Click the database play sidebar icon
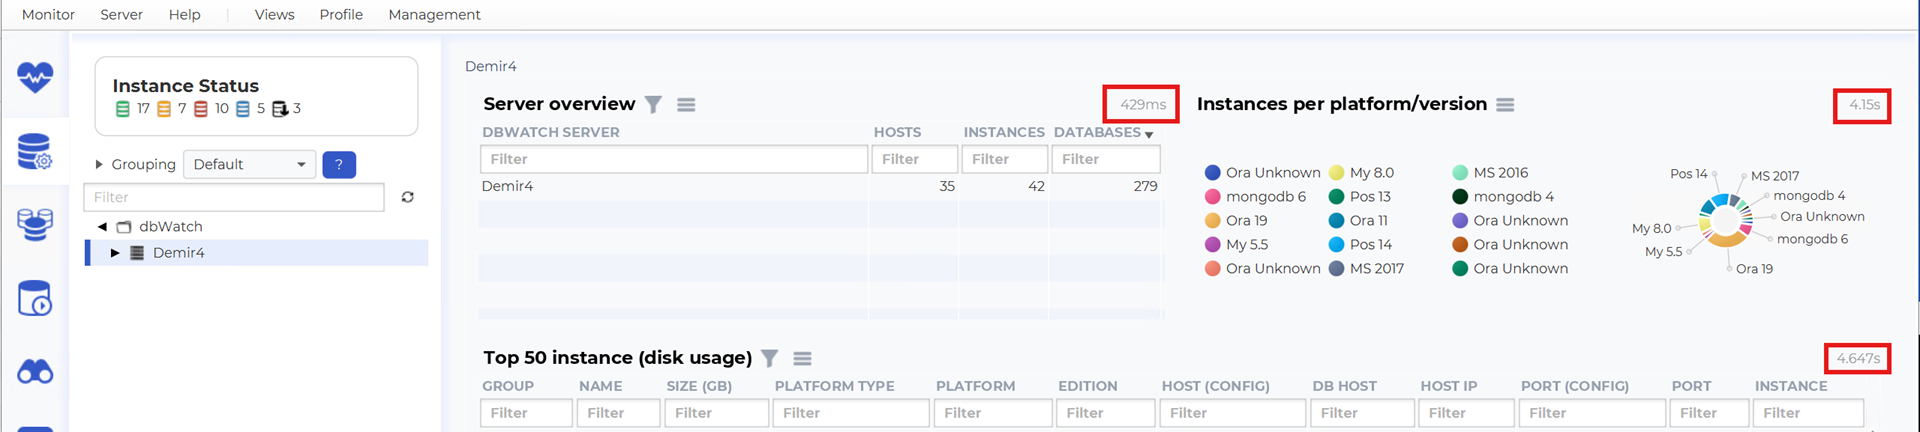Screen dimensions: 1920x432 click(35, 298)
